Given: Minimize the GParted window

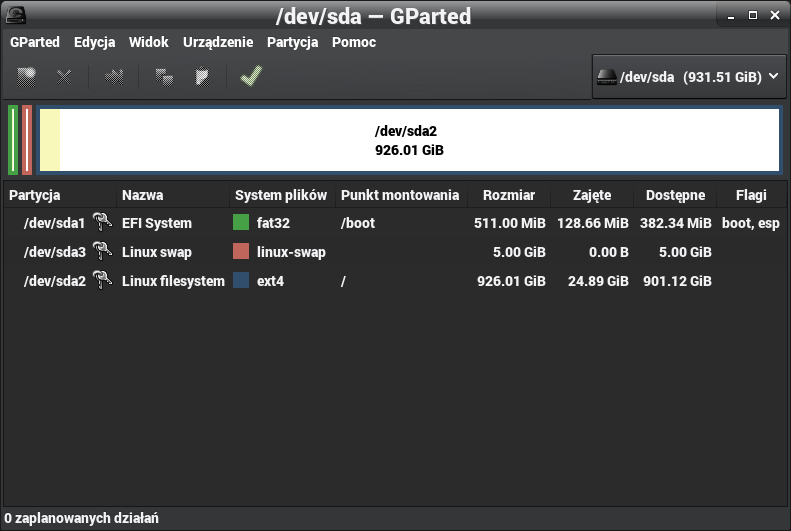Looking at the screenshot, I should (x=731, y=16).
